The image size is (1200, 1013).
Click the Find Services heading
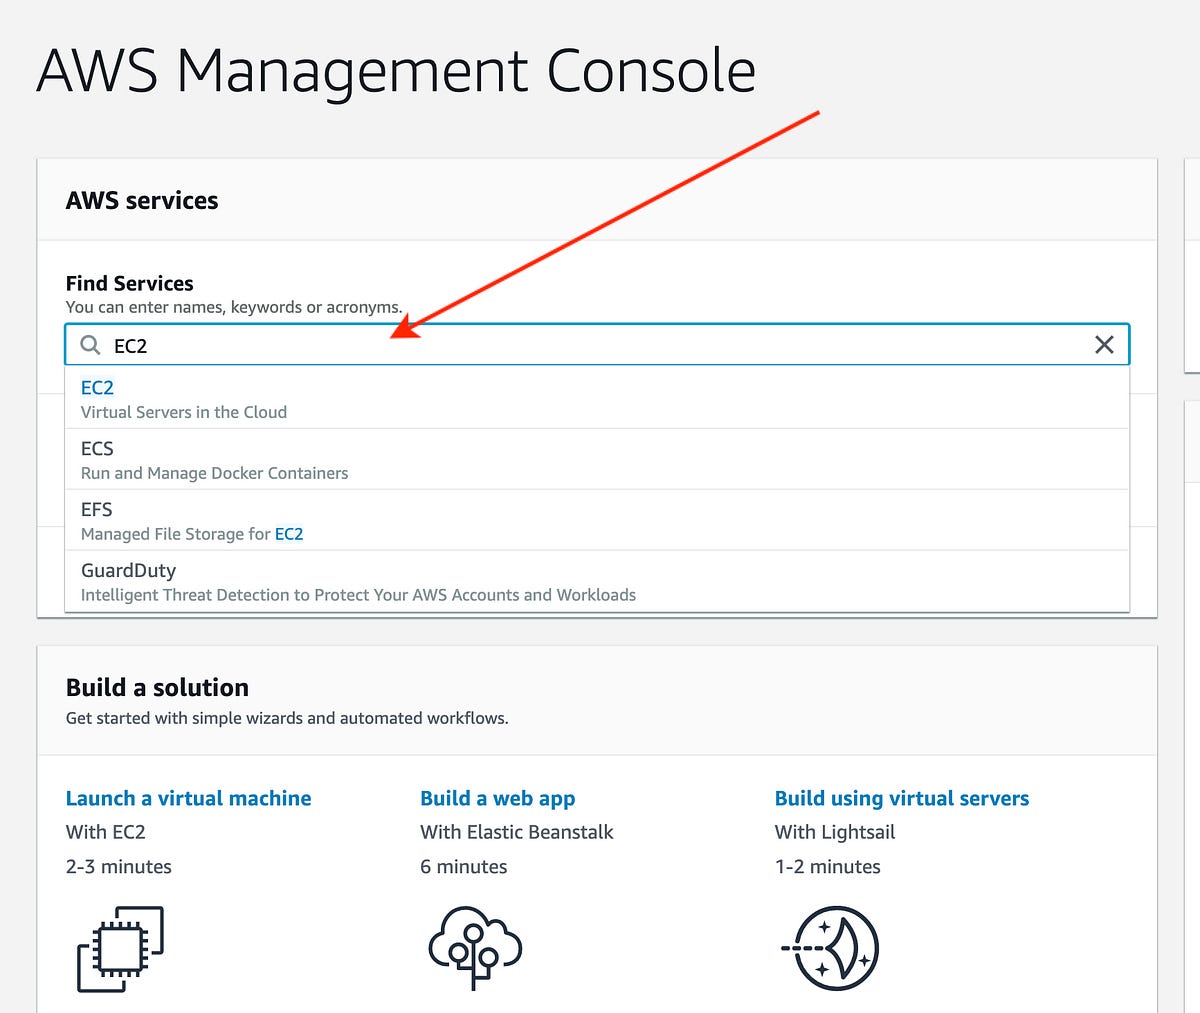[129, 283]
